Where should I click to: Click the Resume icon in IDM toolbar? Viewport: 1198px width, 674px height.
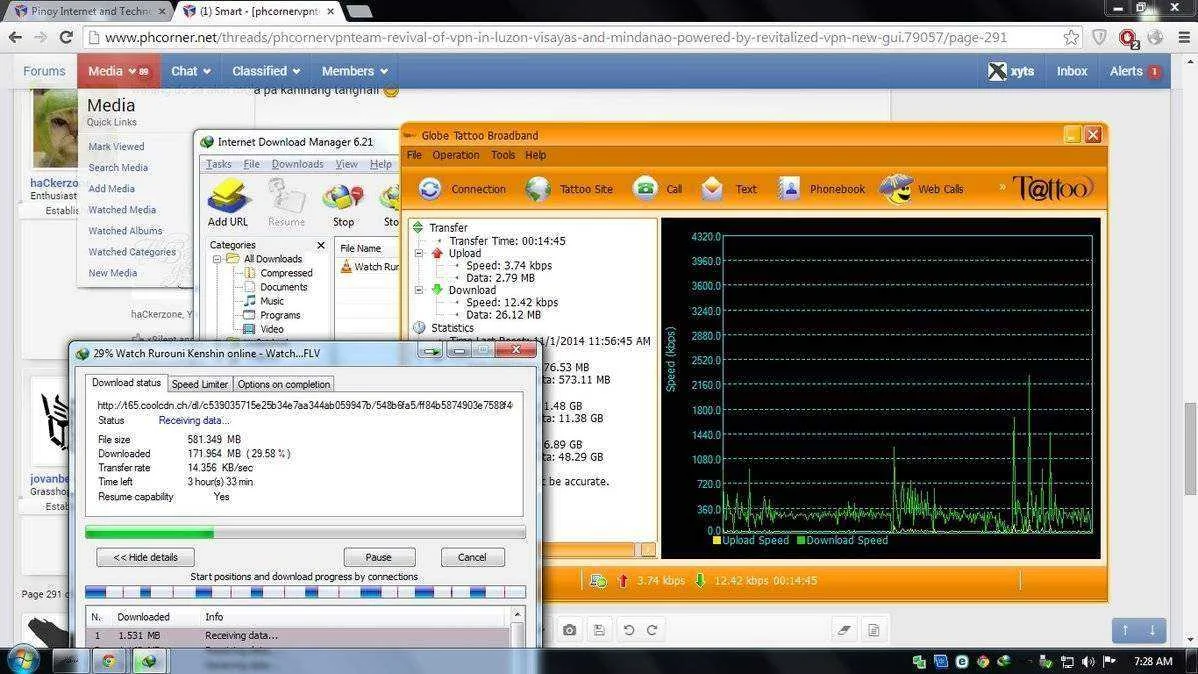click(287, 203)
